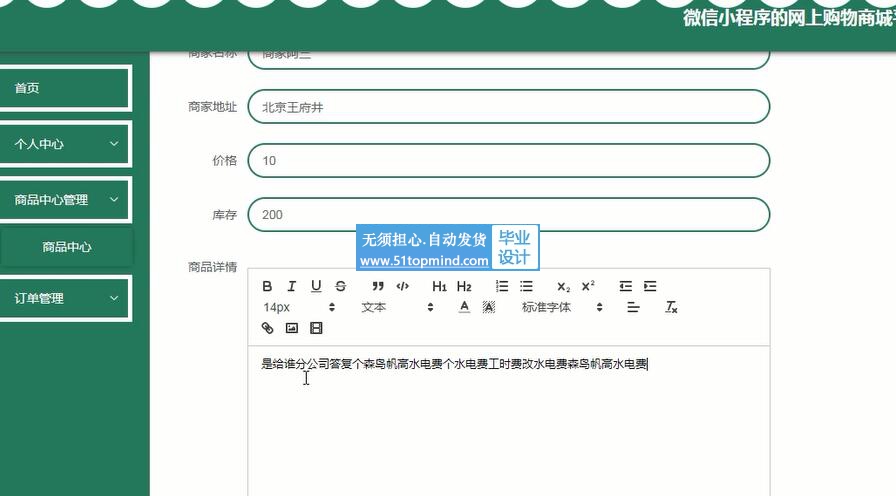Clear formatting with Tx icon
Image resolution: width=896 pixels, height=496 pixels.
point(671,307)
